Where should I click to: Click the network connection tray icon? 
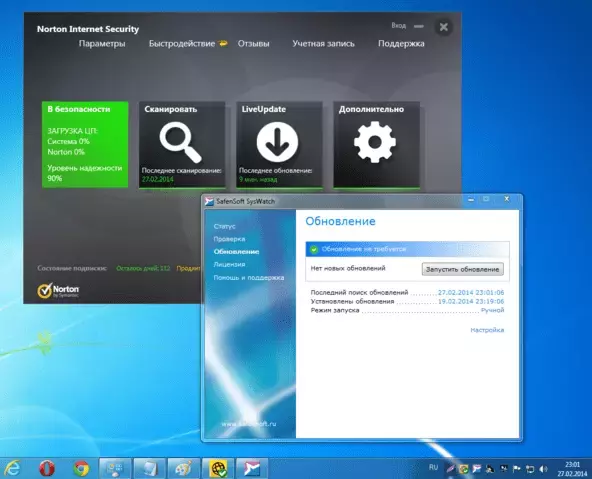(x=530, y=469)
